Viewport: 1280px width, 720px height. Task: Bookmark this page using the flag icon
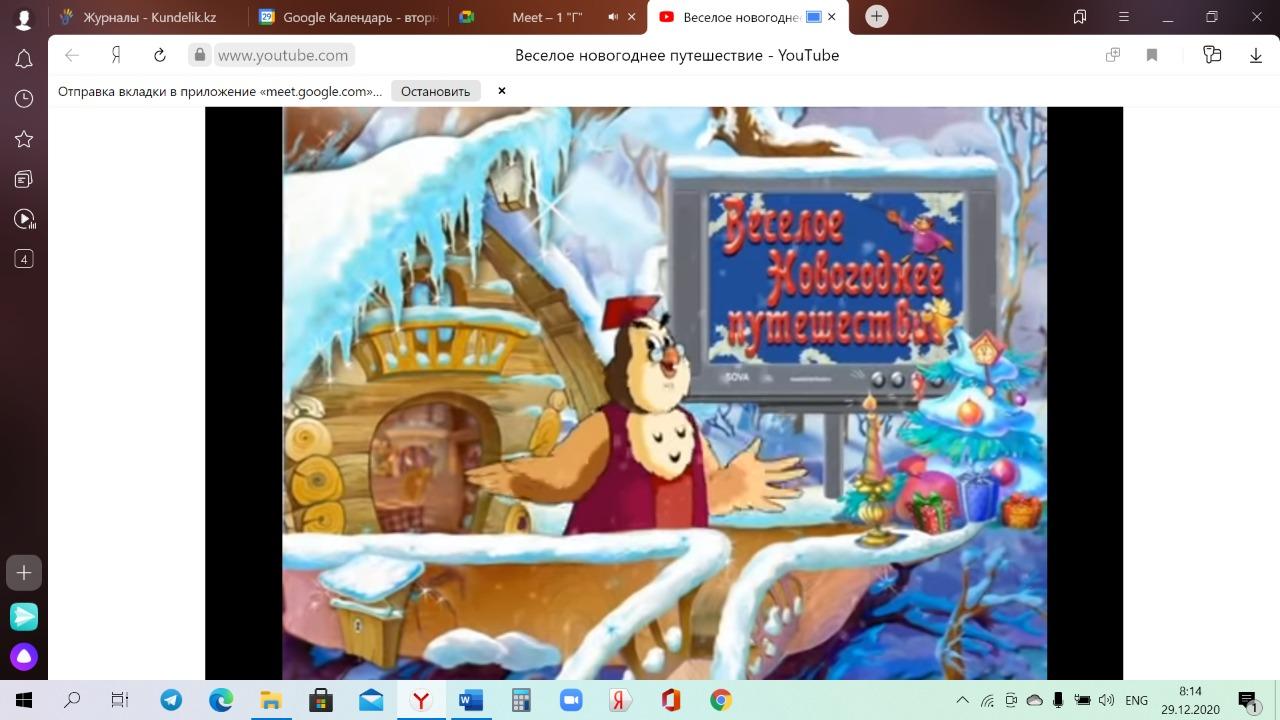coord(1152,55)
